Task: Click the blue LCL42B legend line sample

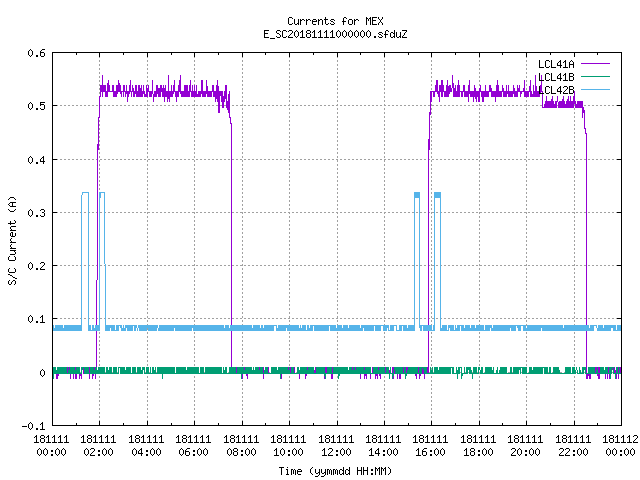Action: click(x=595, y=89)
